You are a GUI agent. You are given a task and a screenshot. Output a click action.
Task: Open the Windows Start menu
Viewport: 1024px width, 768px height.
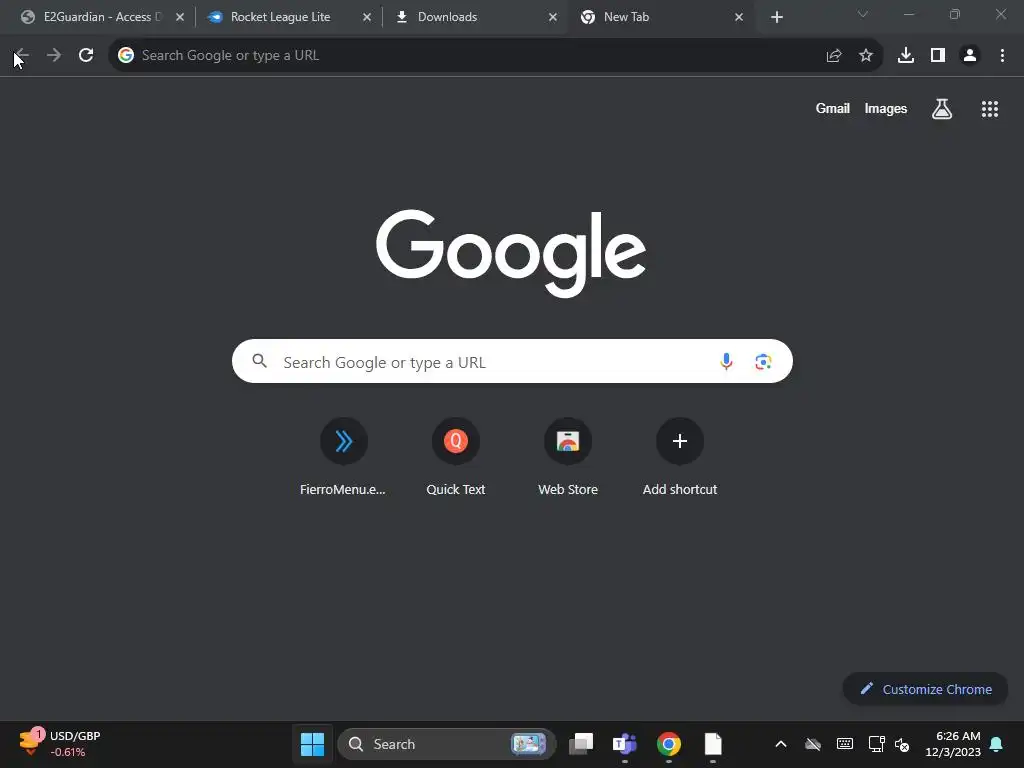tap(312, 744)
